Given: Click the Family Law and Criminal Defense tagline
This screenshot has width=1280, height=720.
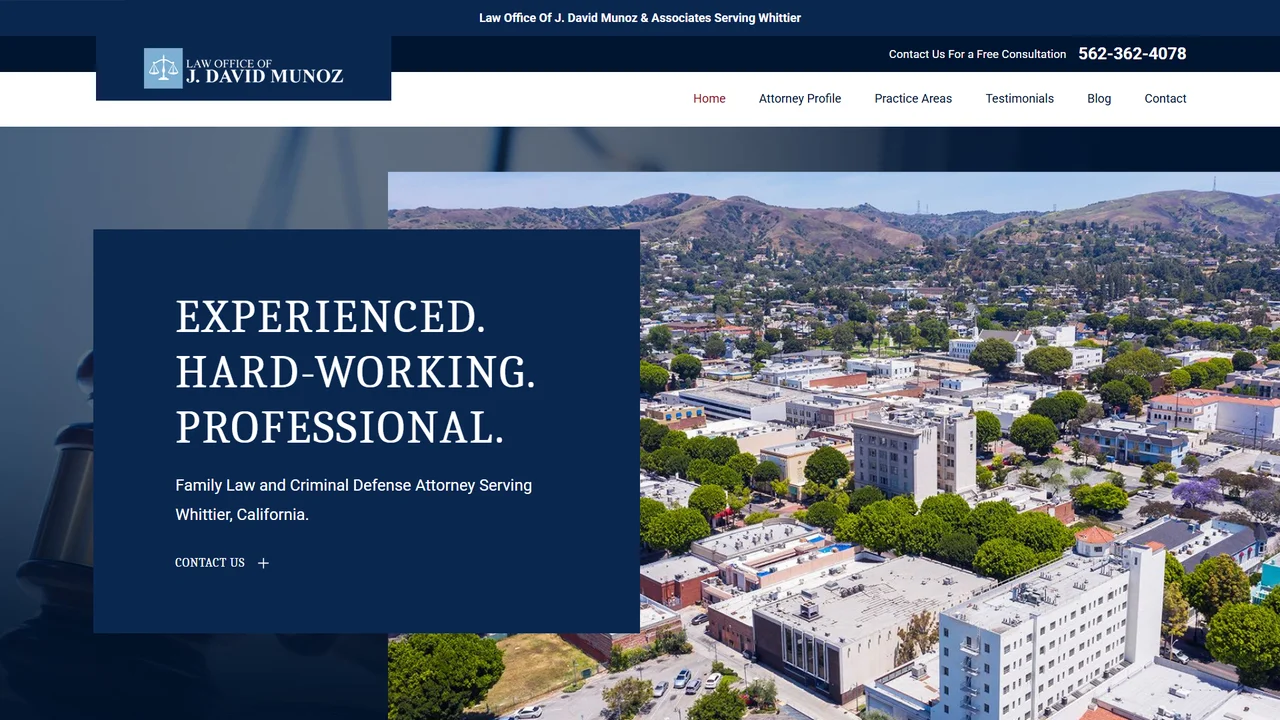Looking at the screenshot, I should 354,500.
